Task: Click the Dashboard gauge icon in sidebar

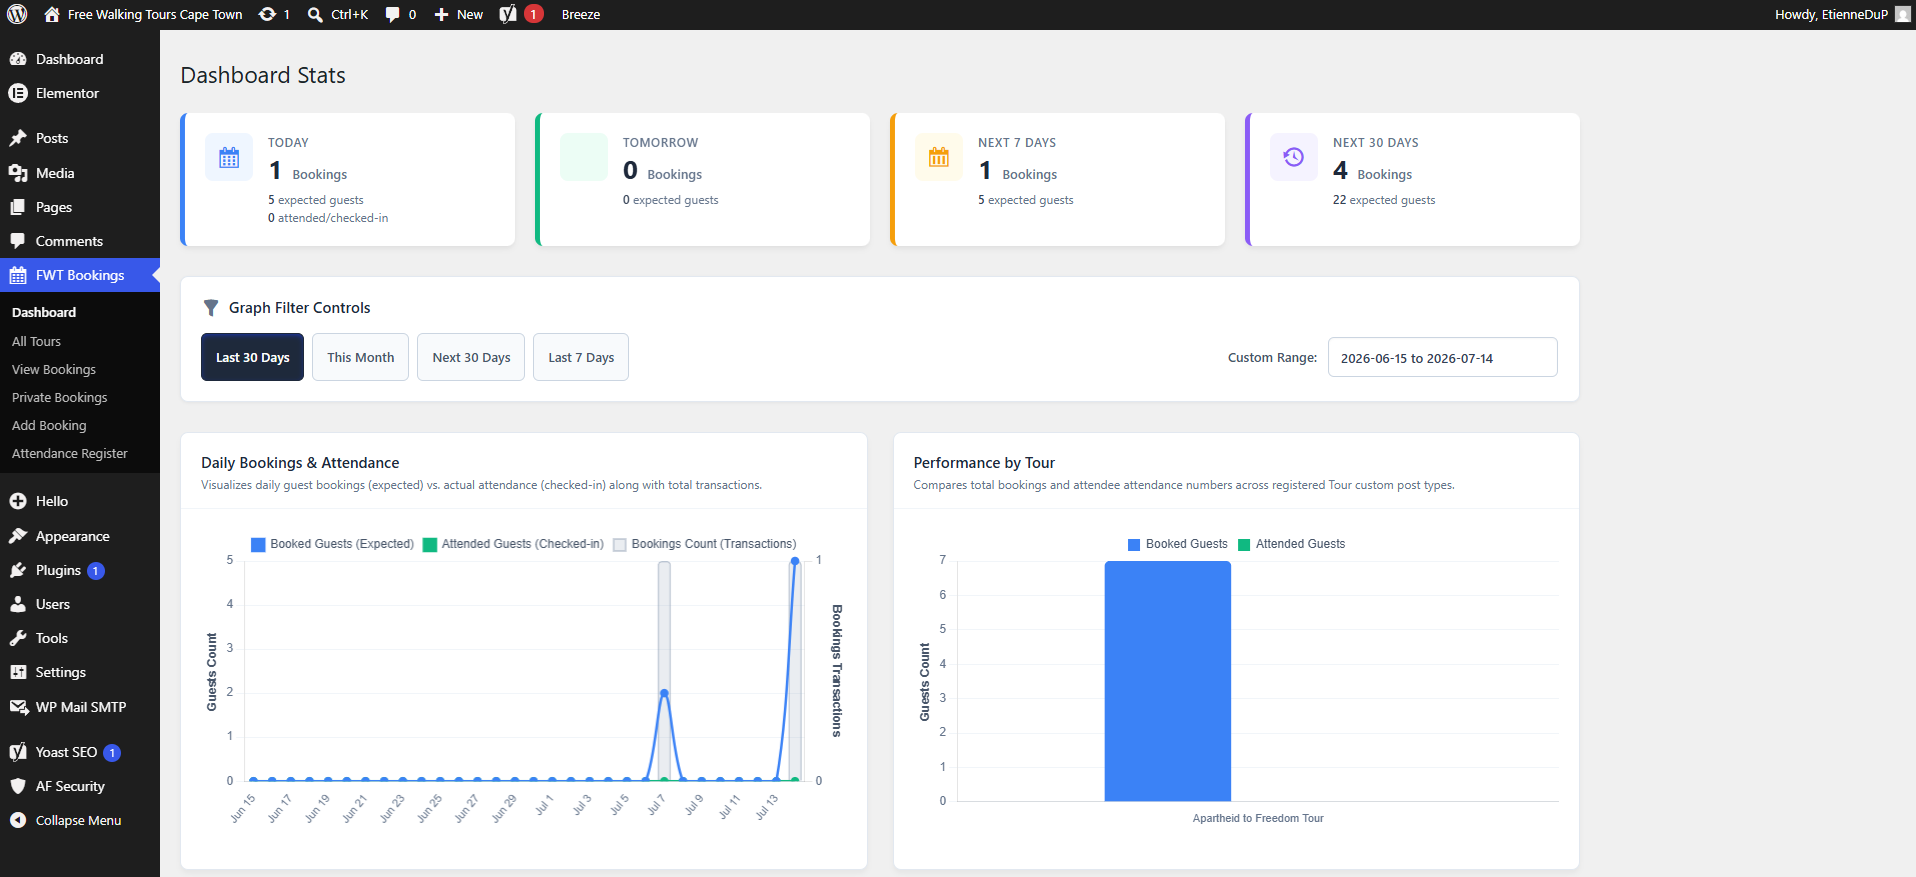Action: pos(18,59)
